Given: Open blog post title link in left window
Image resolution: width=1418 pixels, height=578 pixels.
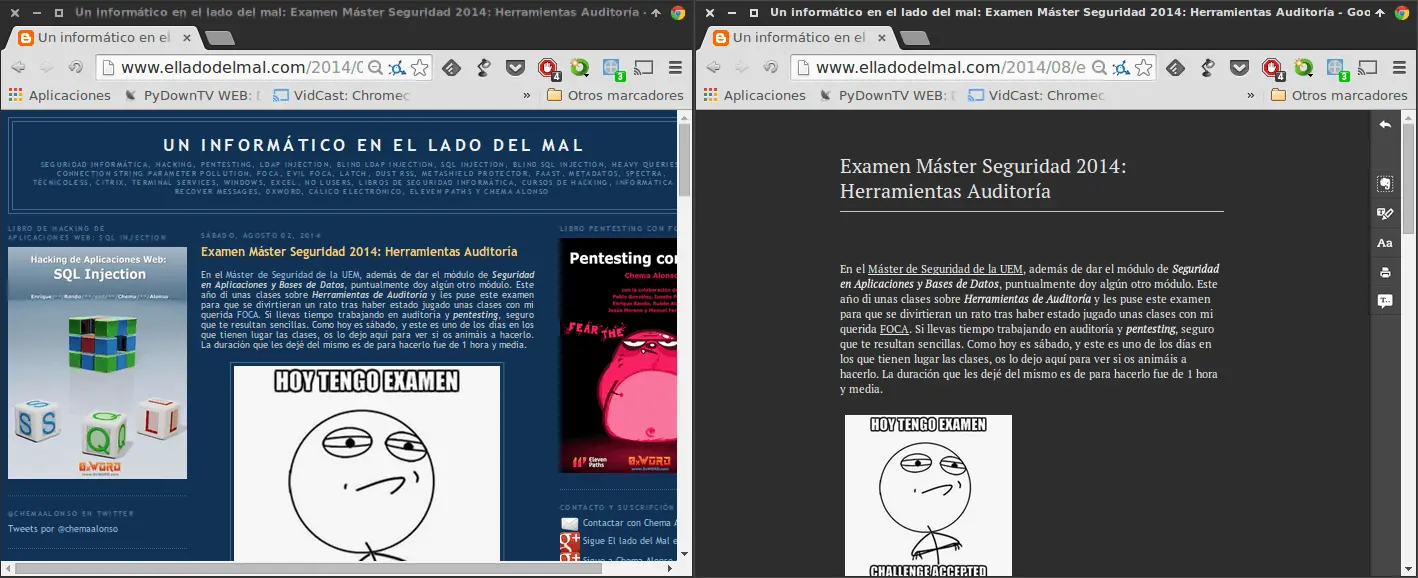Looking at the screenshot, I should 359,252.
